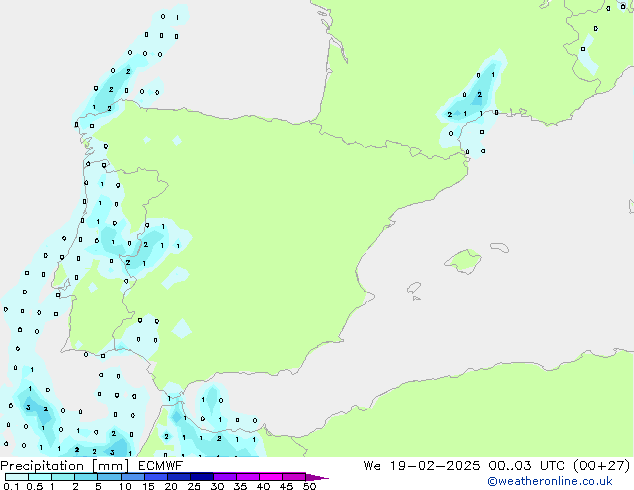Screen dimensions: 634x490
Task: Select the 'Precipitation [mm]' title text
Action: pos(65,466)
